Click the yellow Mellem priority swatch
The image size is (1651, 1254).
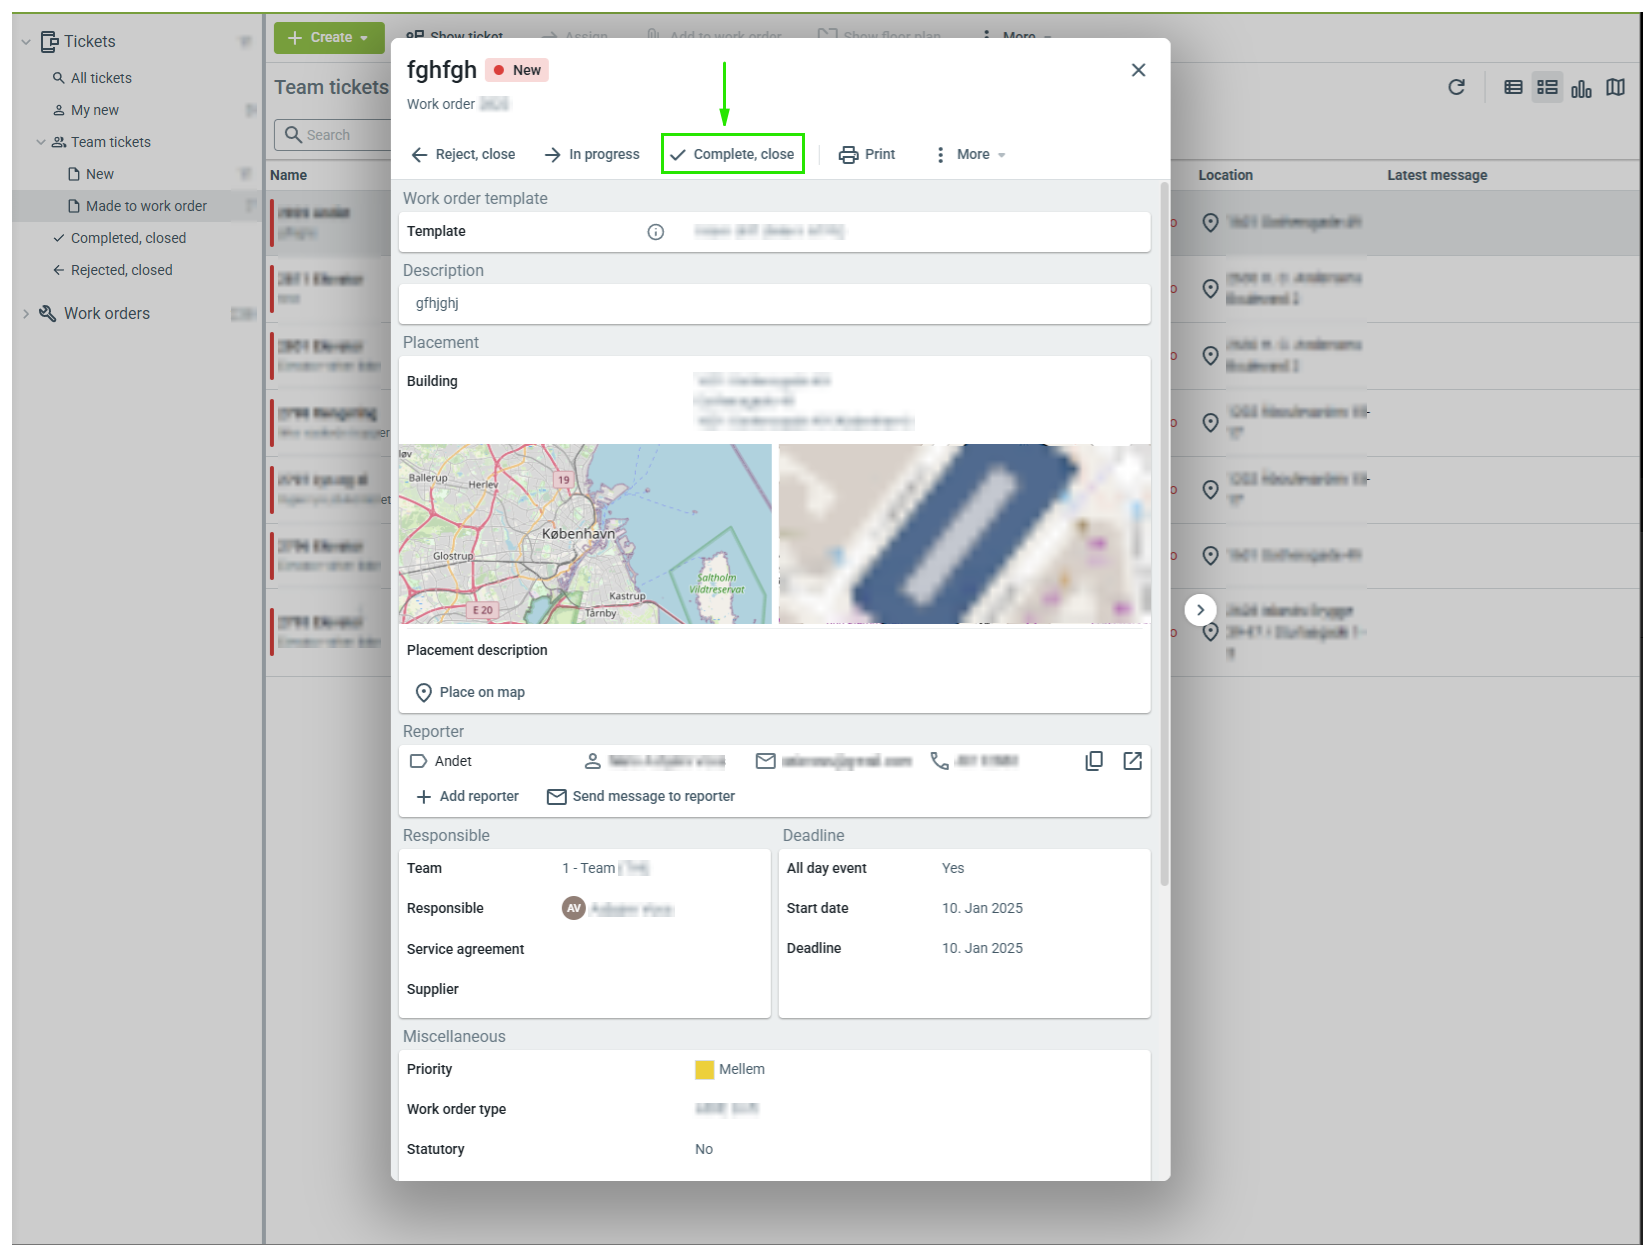[704, 1070]
